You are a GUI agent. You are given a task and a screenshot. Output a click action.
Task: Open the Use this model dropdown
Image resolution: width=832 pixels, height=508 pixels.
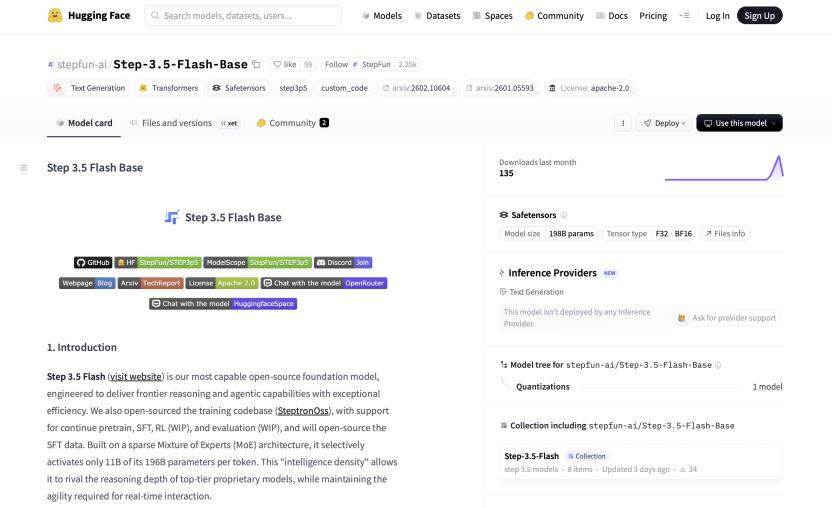[x=739, y=123]
